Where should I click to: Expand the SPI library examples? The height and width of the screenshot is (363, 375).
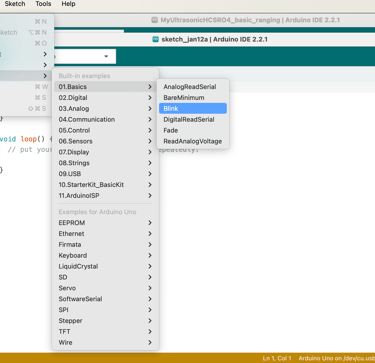click(105, 310)
